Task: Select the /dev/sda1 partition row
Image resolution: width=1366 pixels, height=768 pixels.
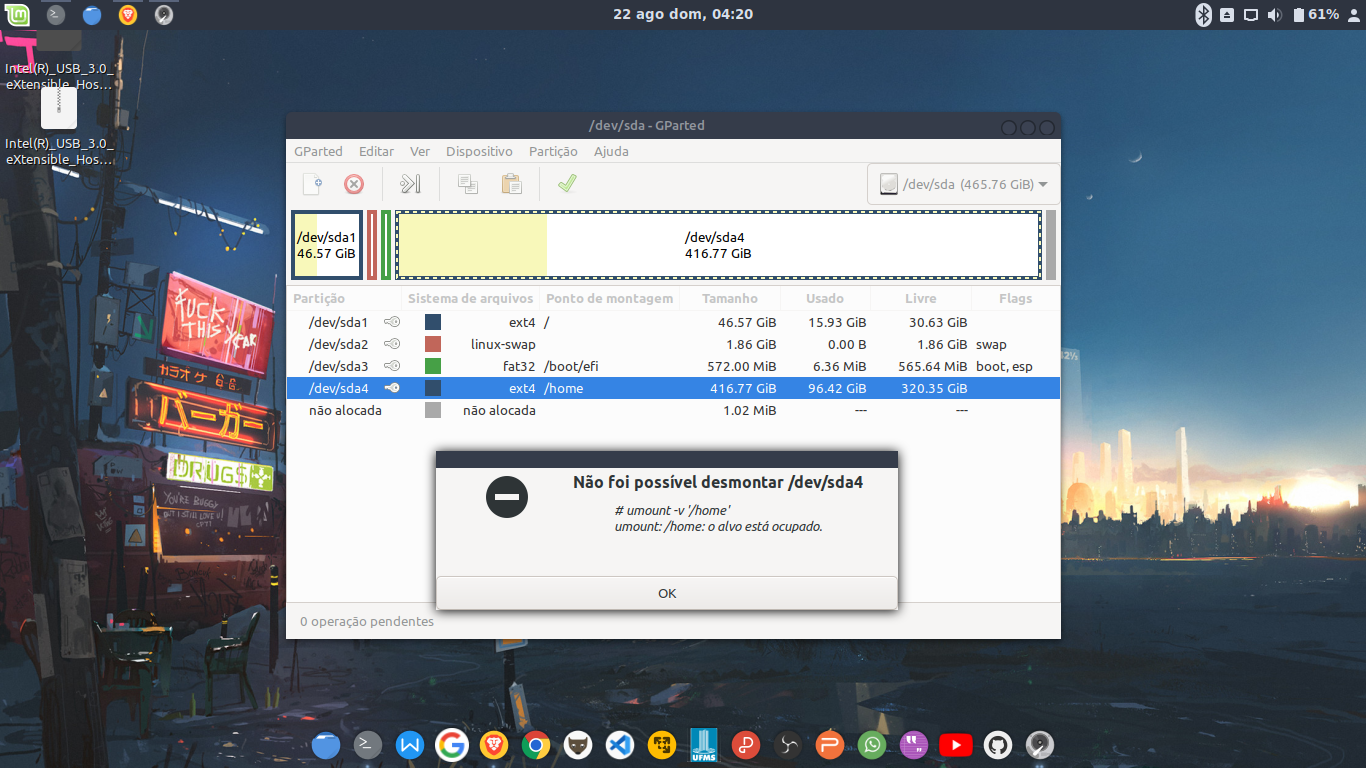Action: 673,322
